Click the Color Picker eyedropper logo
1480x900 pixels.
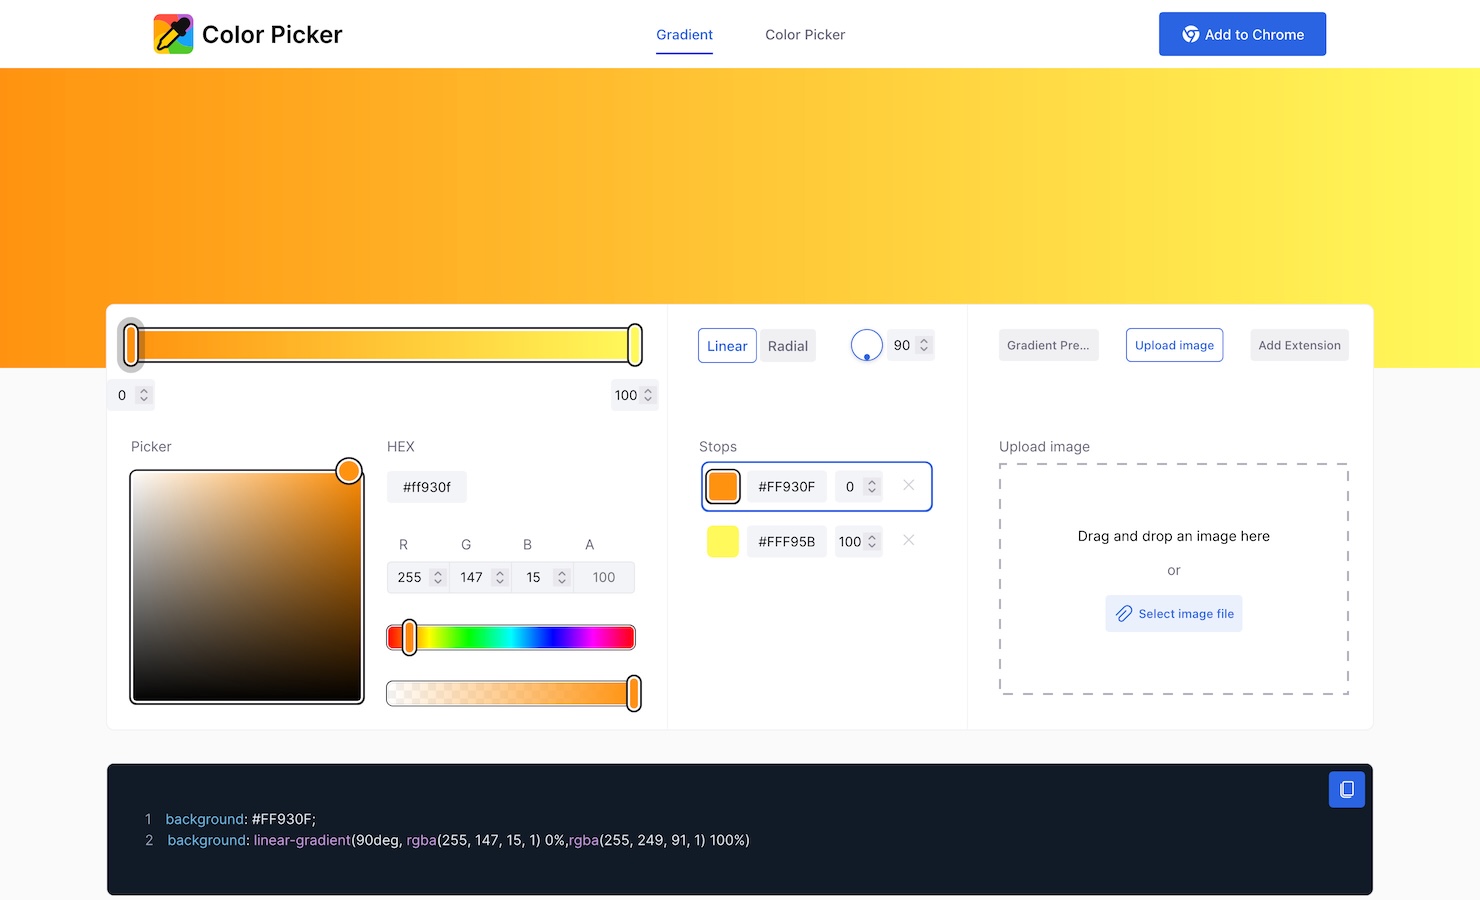(x=173, y=34)
